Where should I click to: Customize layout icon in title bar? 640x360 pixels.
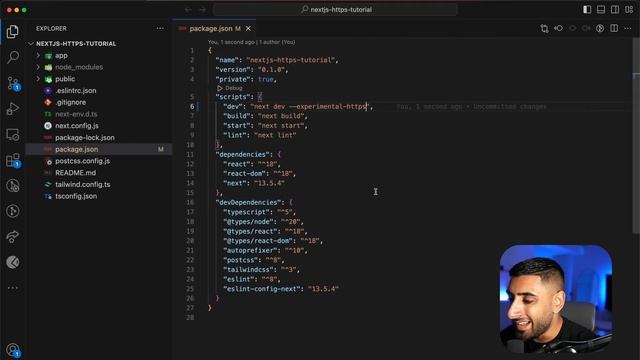(629, 9)
